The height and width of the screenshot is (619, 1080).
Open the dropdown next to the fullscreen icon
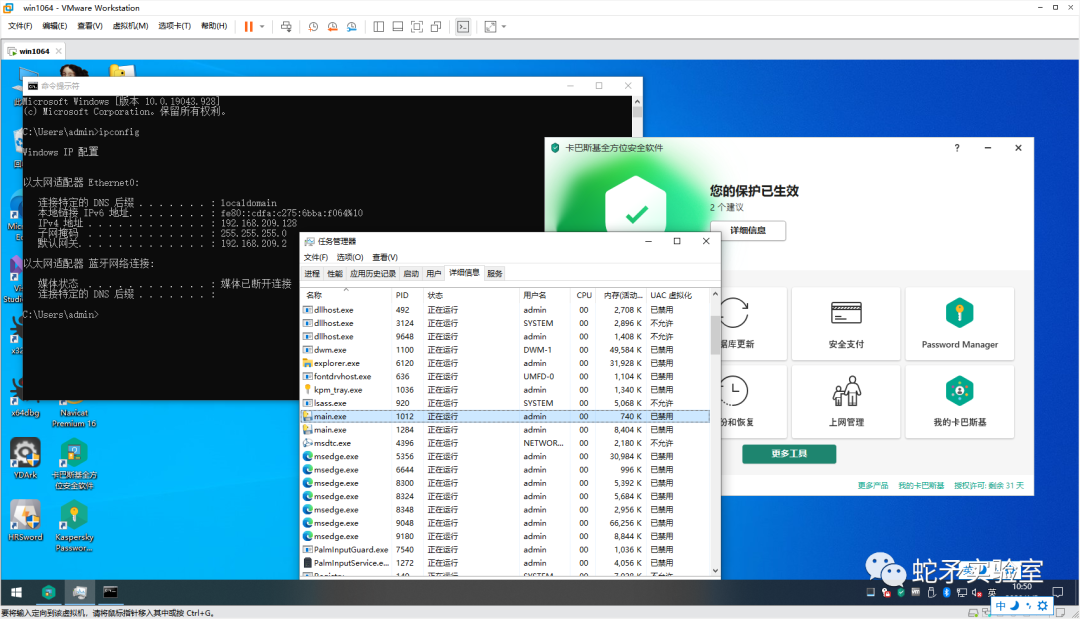(502, 27)
